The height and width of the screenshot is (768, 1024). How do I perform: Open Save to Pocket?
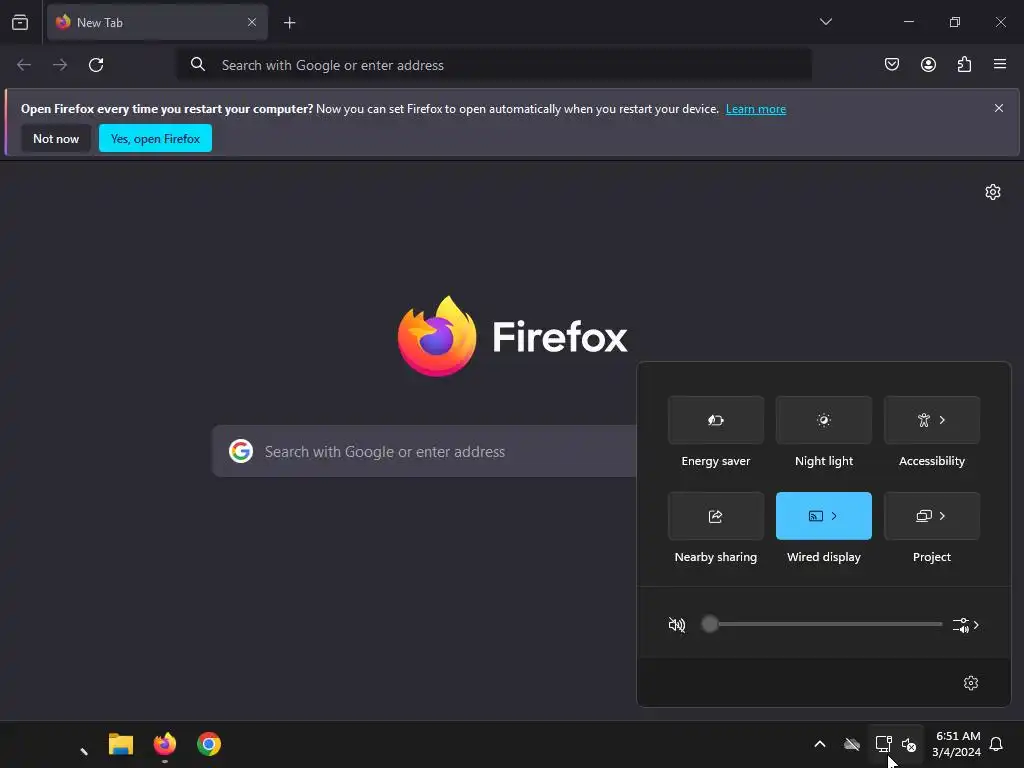click(x=891, y=64)
